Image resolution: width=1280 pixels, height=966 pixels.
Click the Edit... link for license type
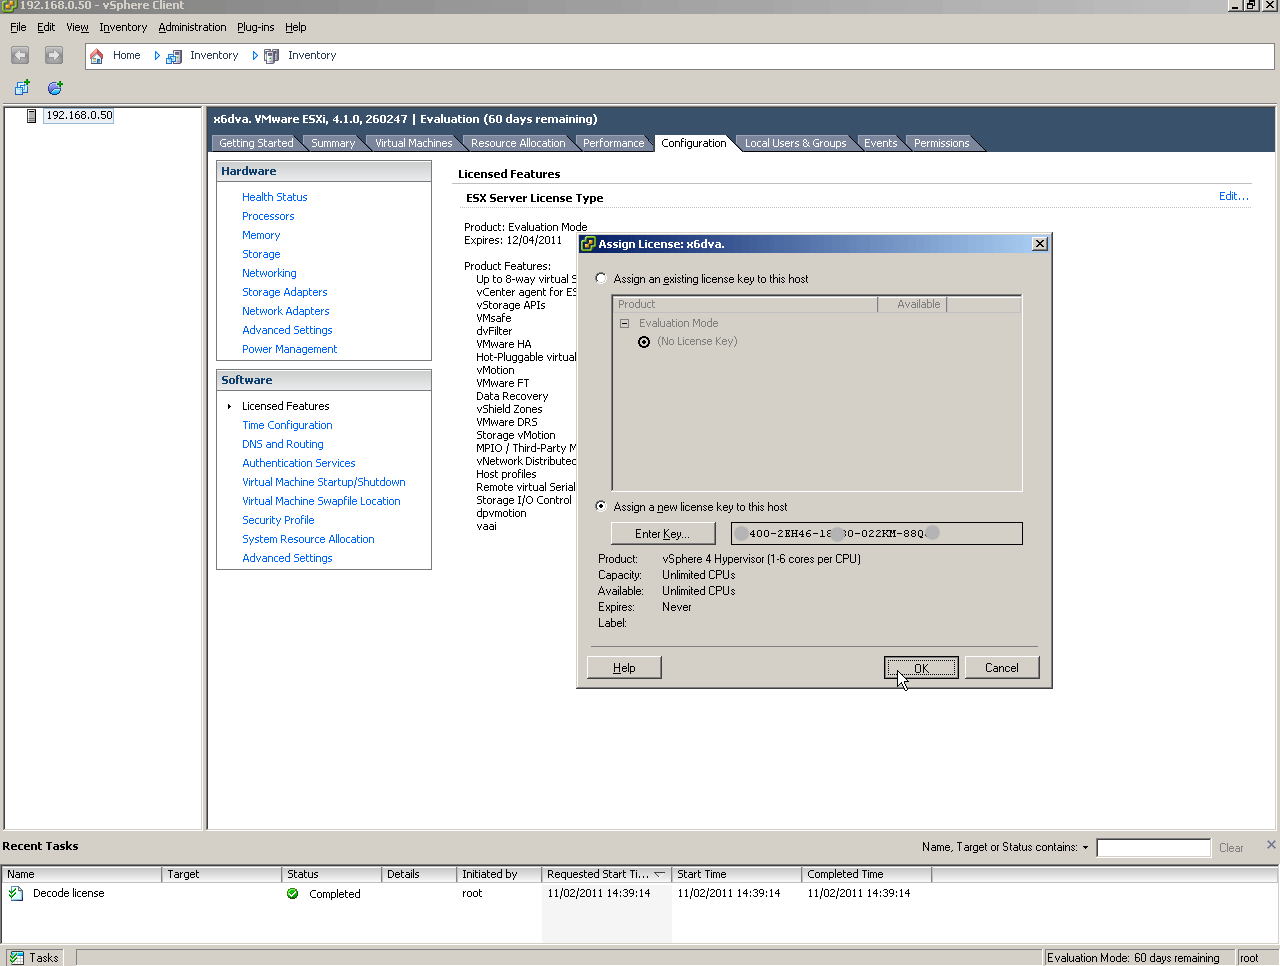1233,196
